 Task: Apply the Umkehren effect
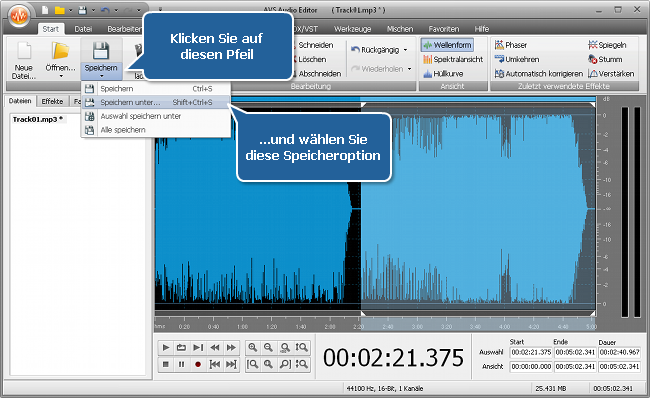[x=517, y=59]
